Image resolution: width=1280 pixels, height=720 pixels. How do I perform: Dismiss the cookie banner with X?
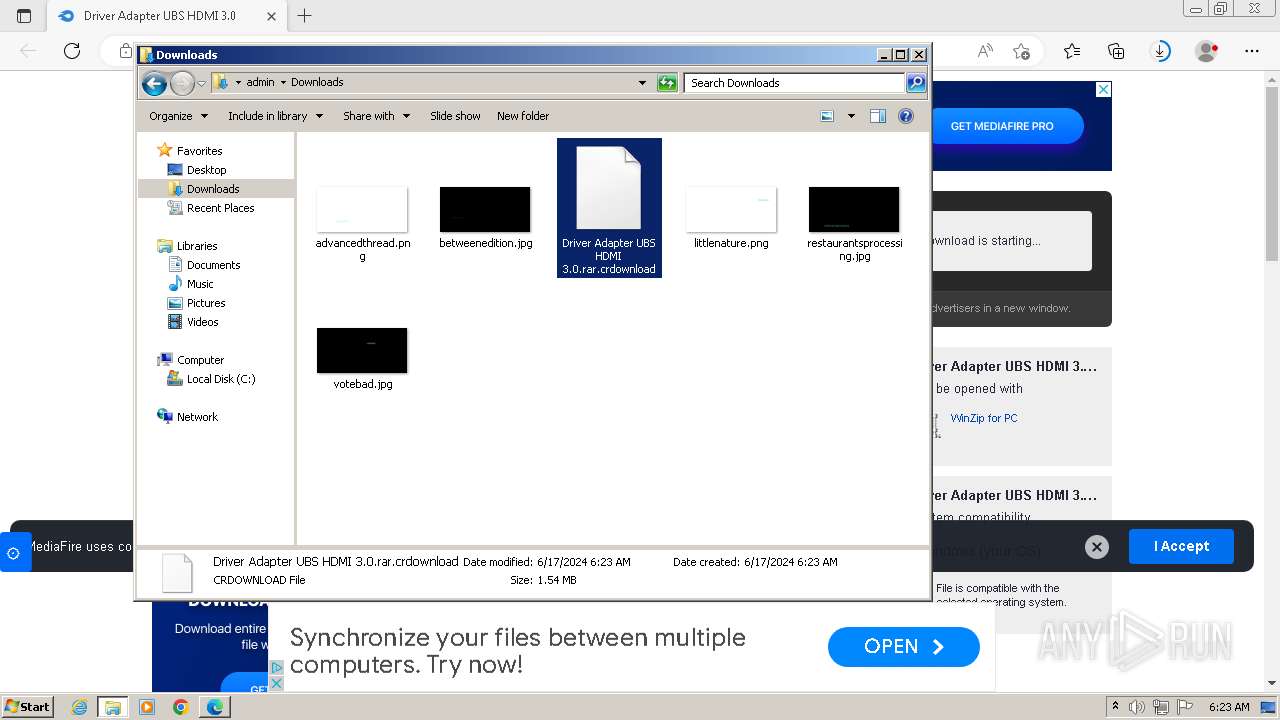pos(1097,546)
